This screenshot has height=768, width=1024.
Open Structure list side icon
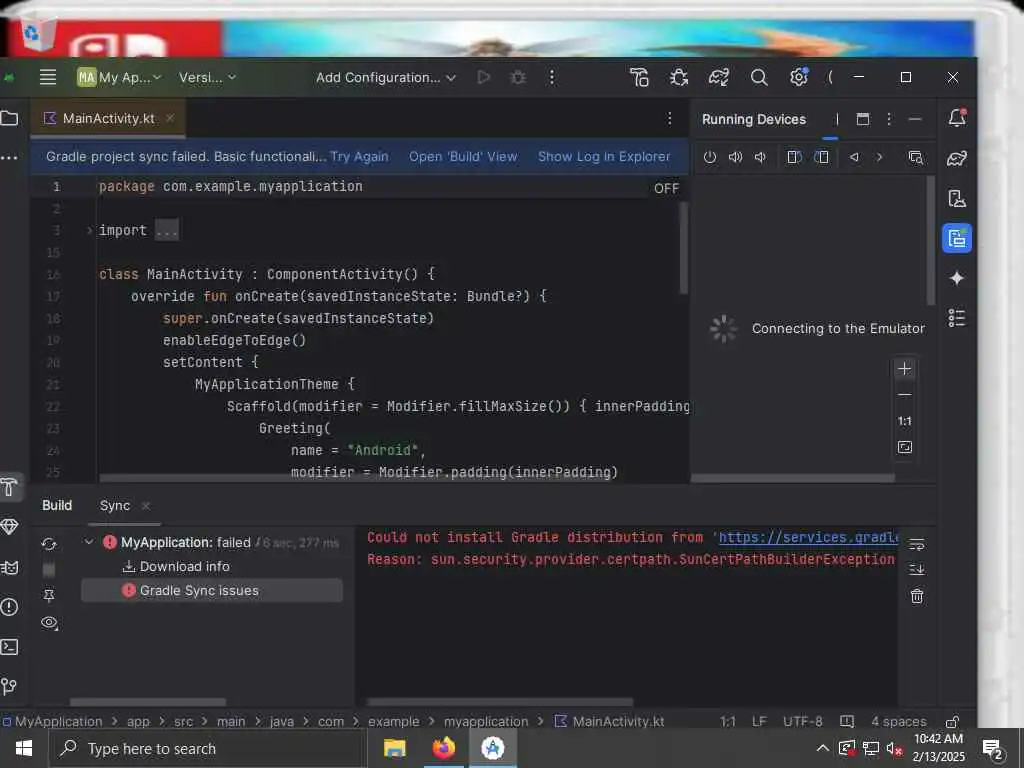(x=957, y=318)
